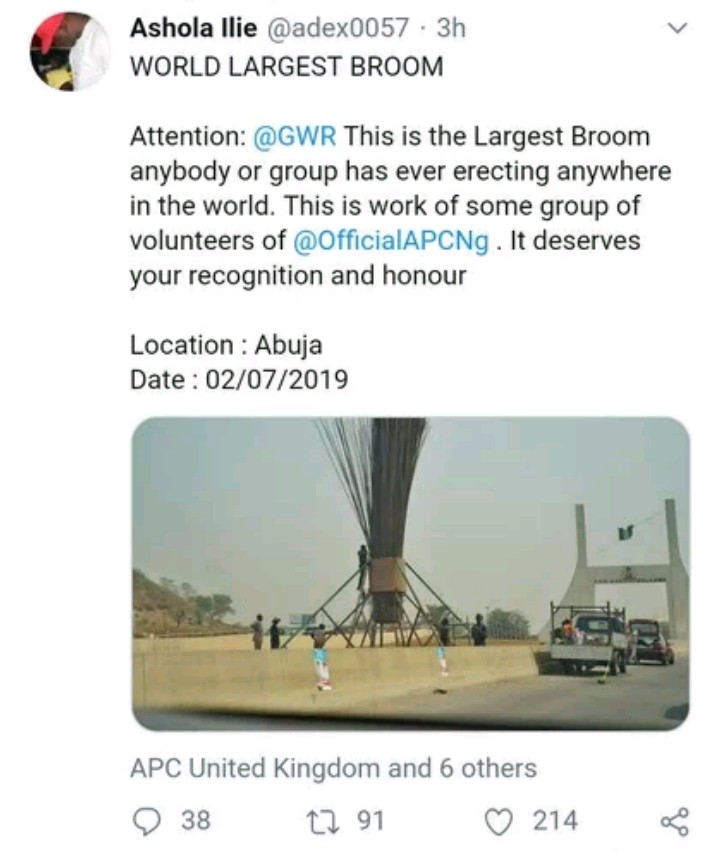Click the like count 214
The height and width of the screenshot is (852, 720).
(554, 821)
